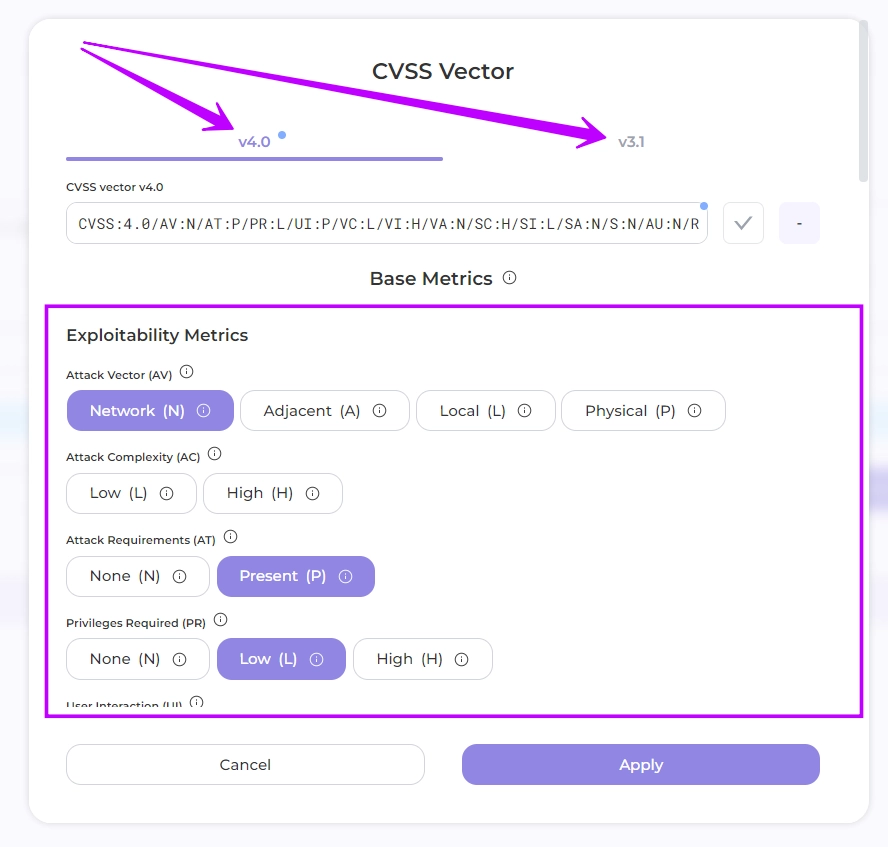Open info icon for Attack Vector (AV)
This screenshot has height=847, width=888.
[186, 373]
